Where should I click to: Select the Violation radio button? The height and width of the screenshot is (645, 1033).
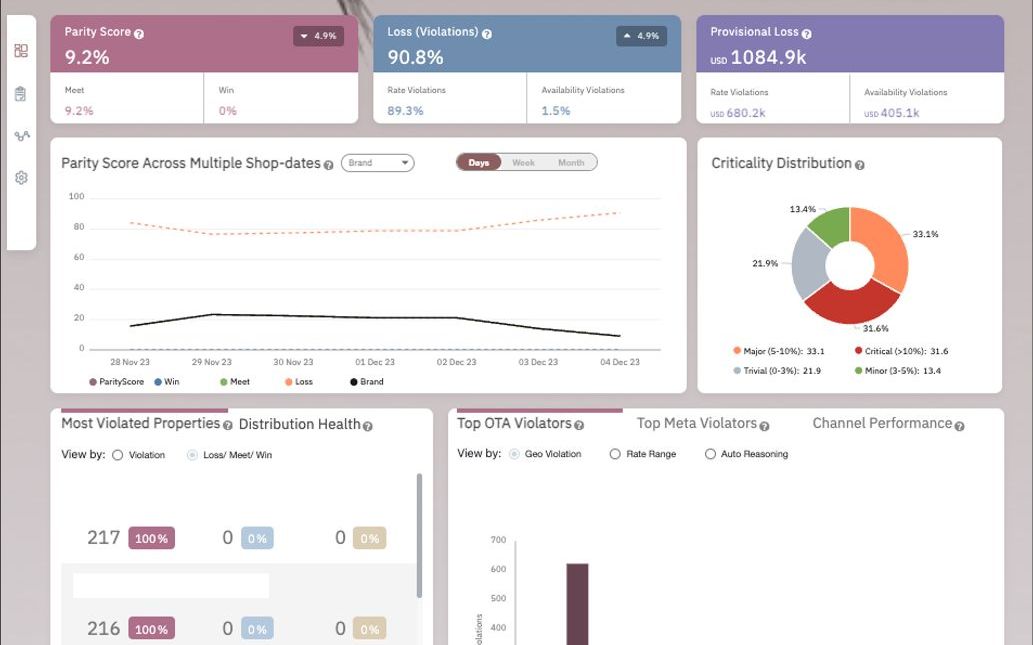[117, 455]
